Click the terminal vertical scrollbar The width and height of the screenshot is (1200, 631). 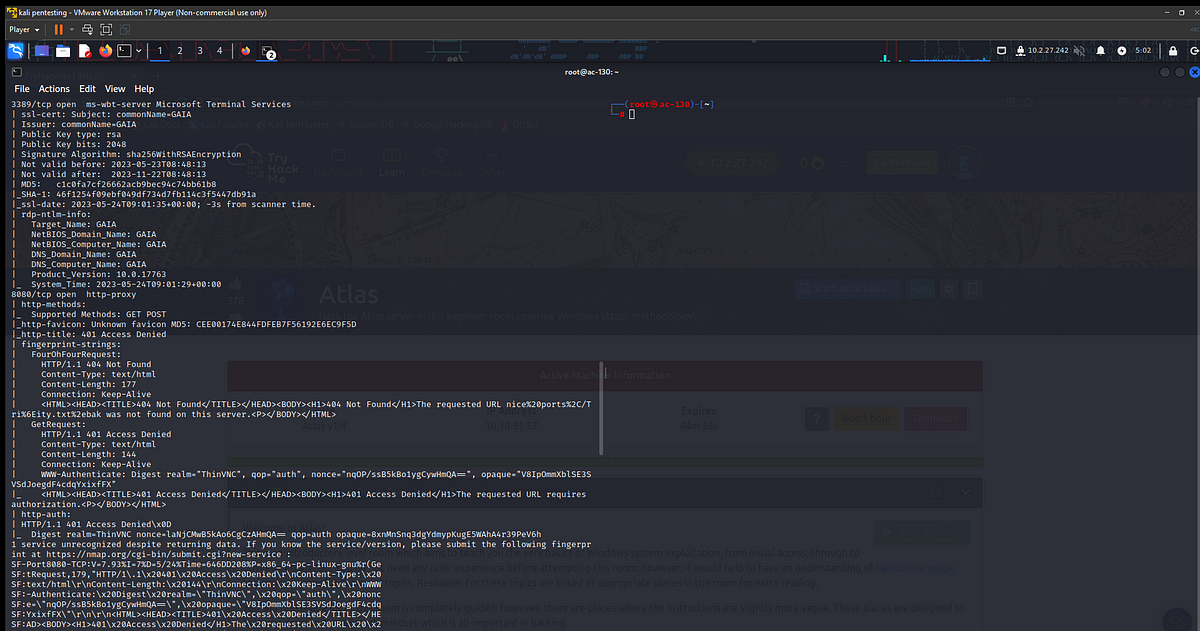(601, 409)
